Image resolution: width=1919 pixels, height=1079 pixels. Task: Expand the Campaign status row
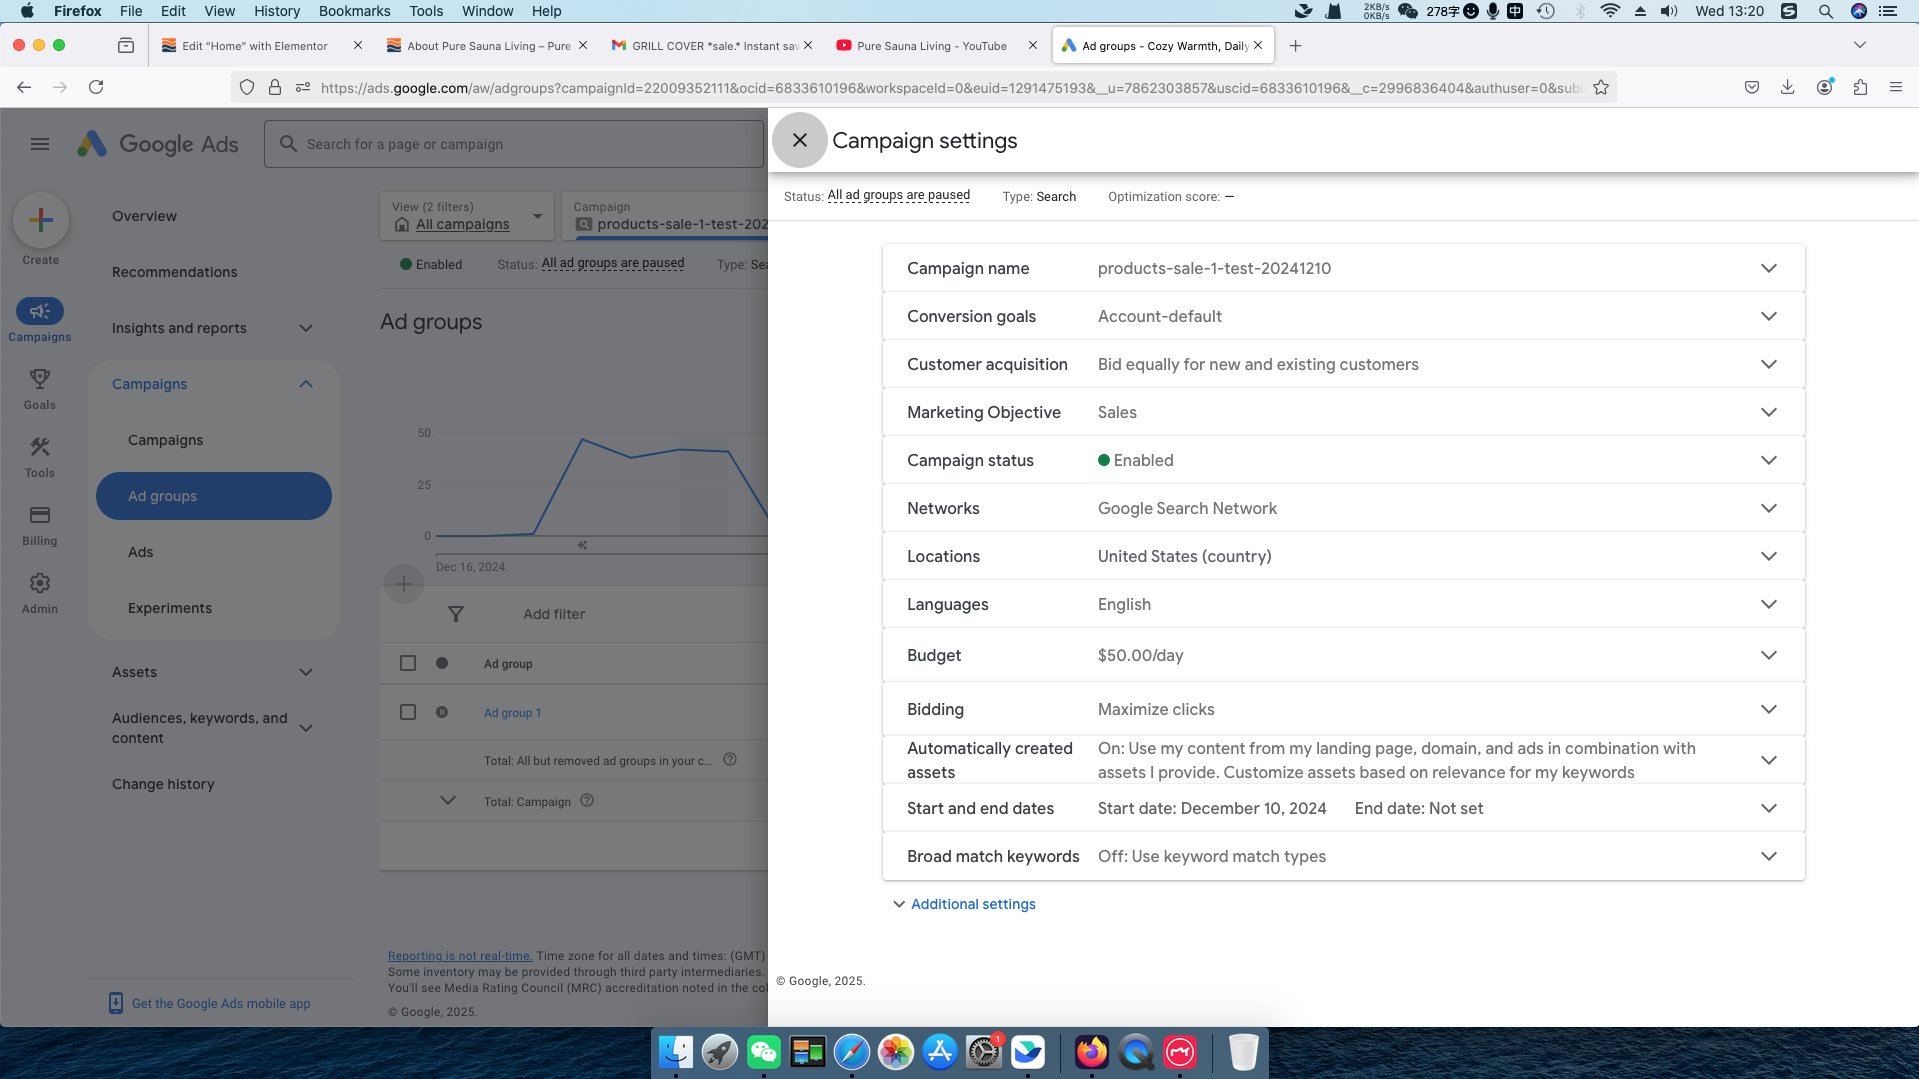coord(1768,461)
